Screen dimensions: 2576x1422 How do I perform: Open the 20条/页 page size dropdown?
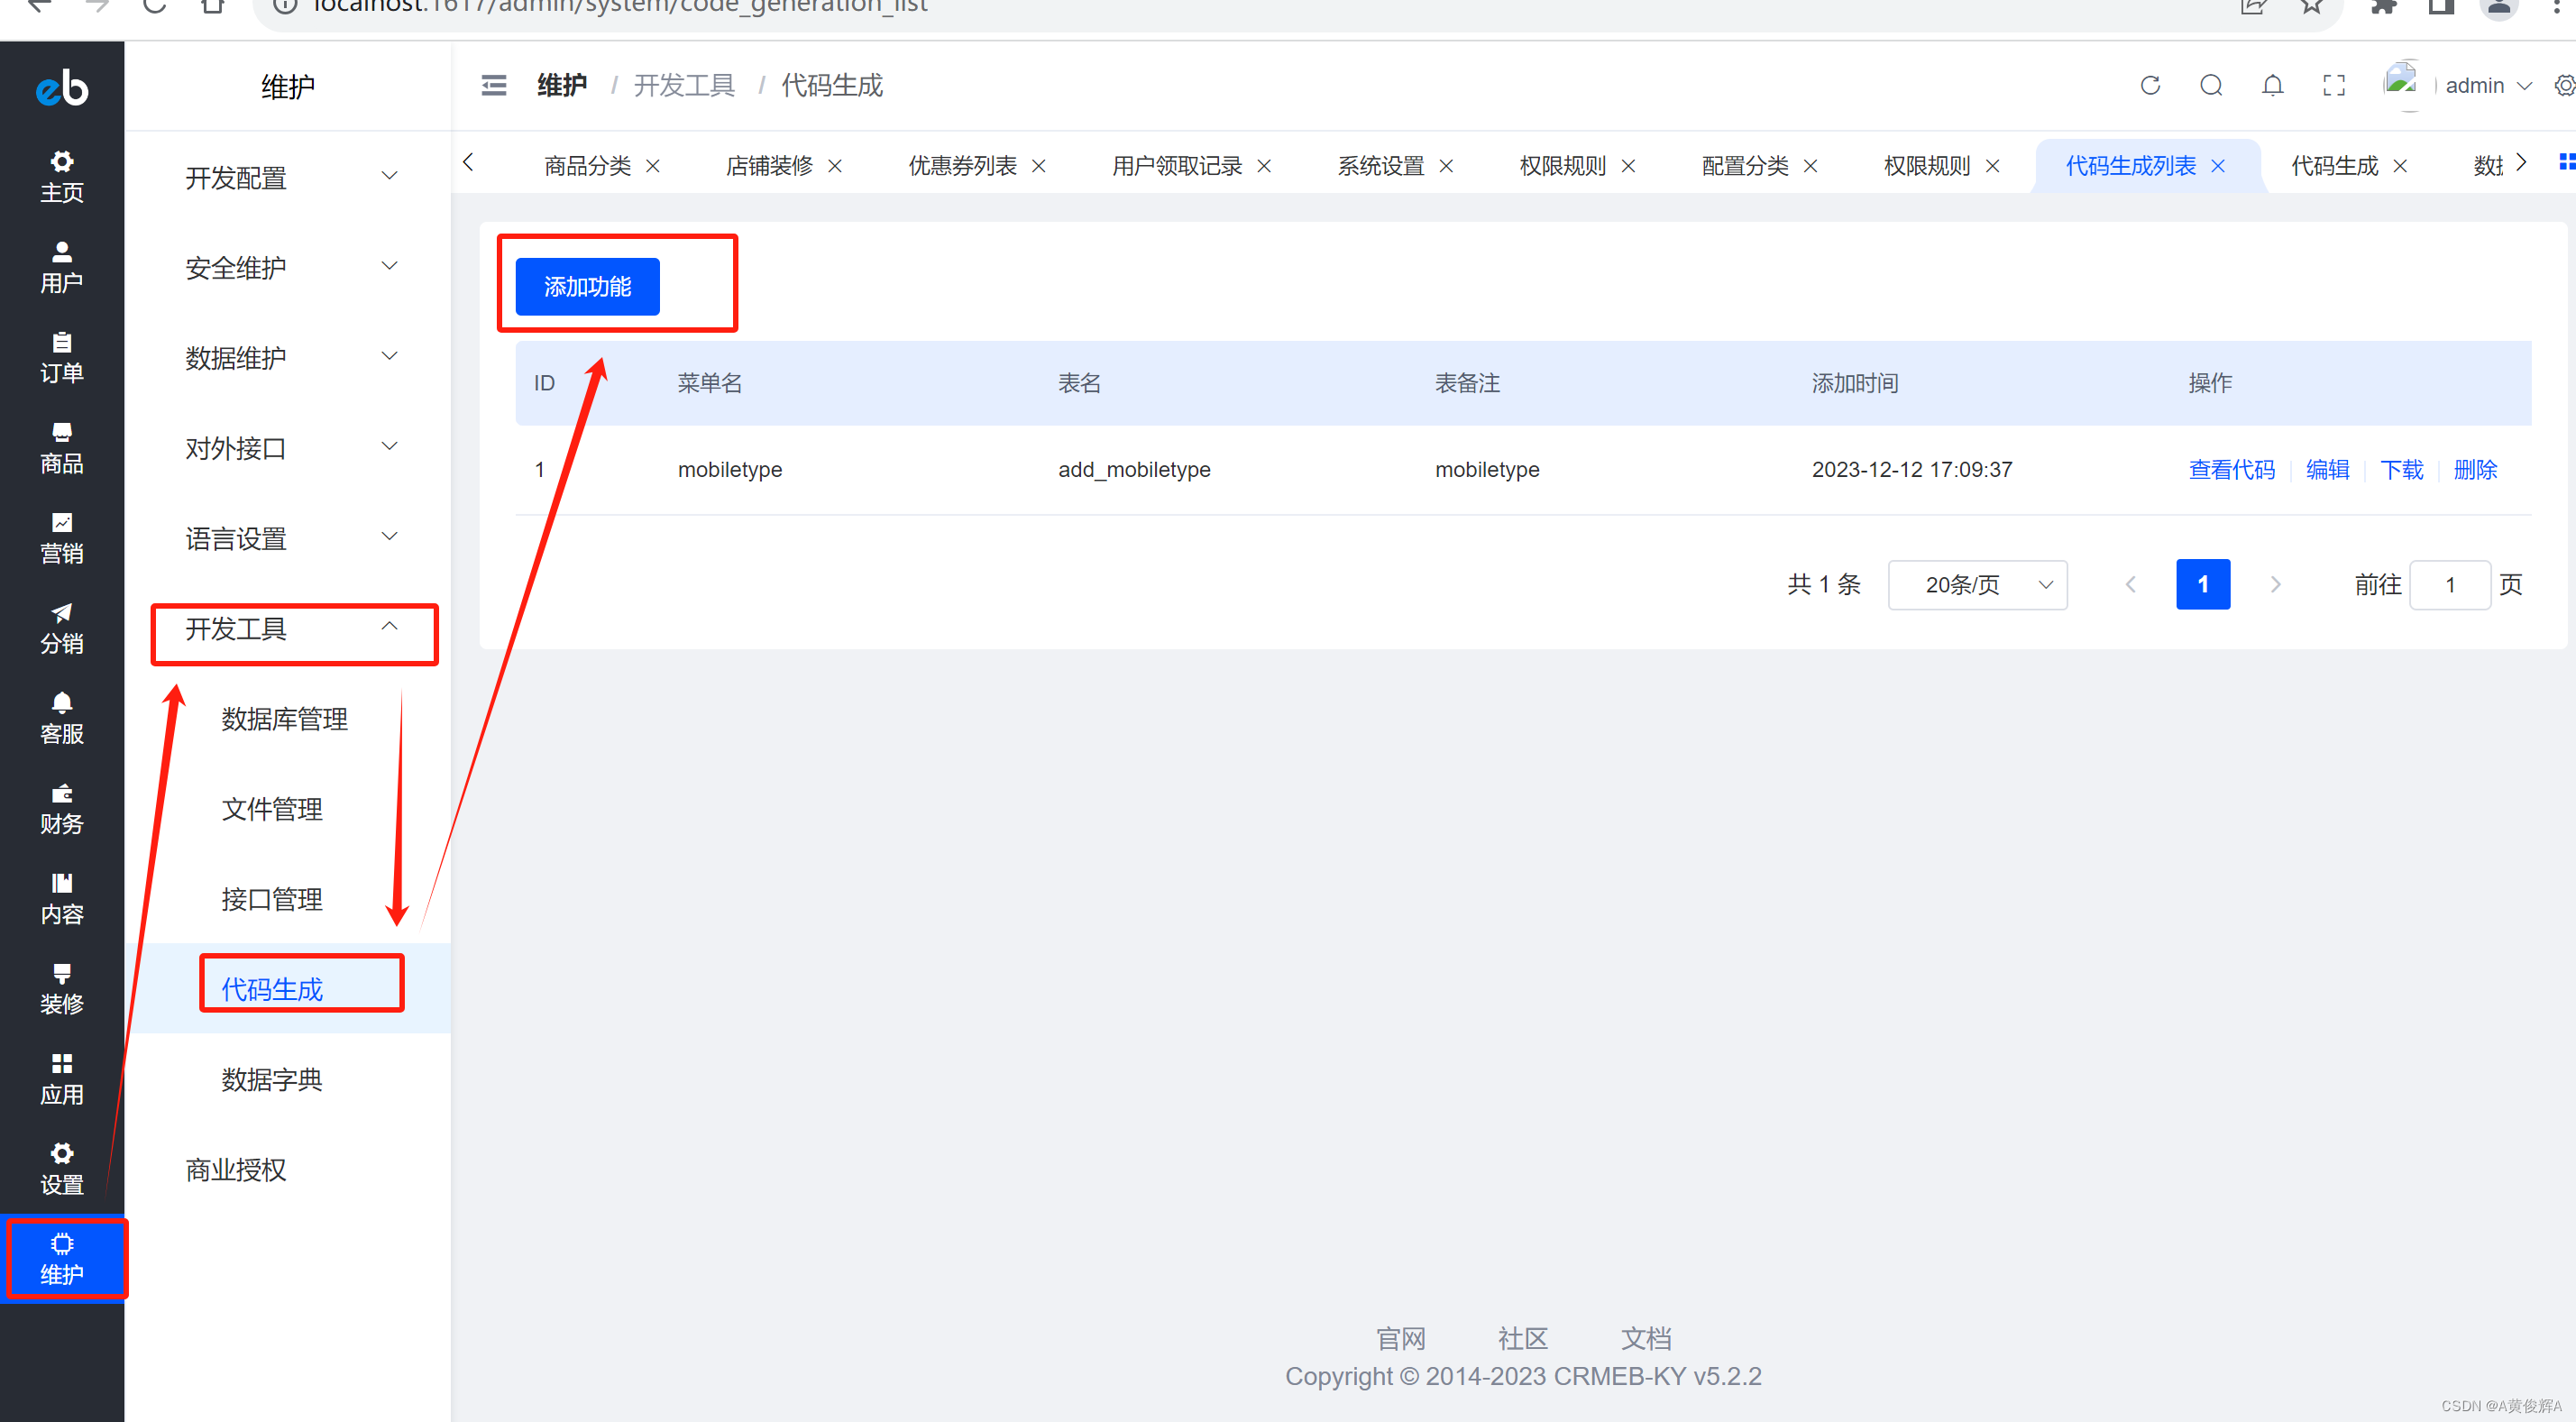click(x=1976, y=584)
